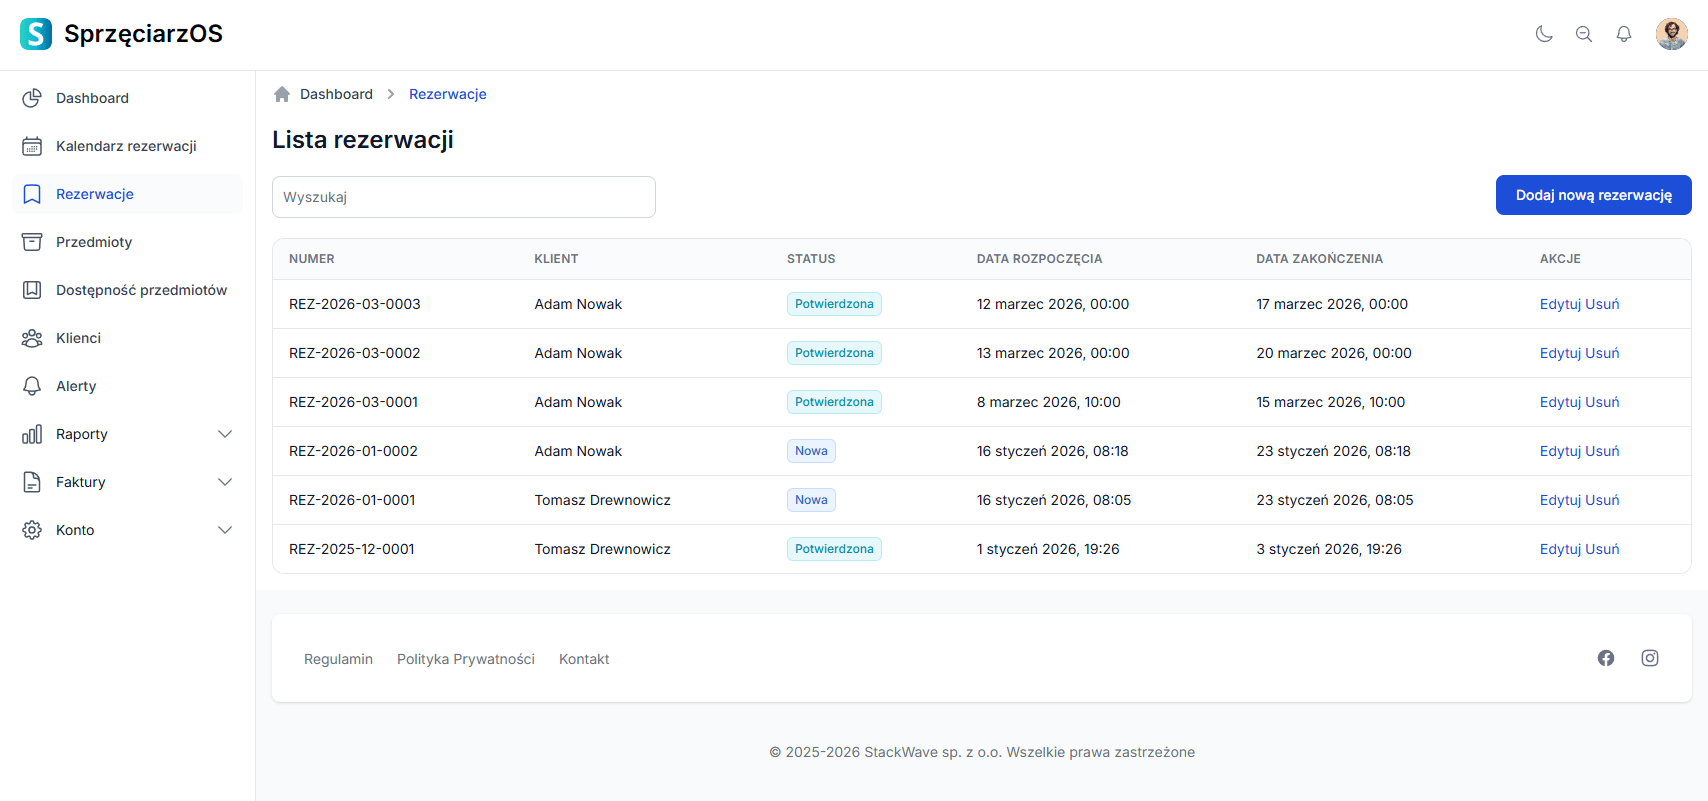Open the user avatar profile menu

[1671, 34]
